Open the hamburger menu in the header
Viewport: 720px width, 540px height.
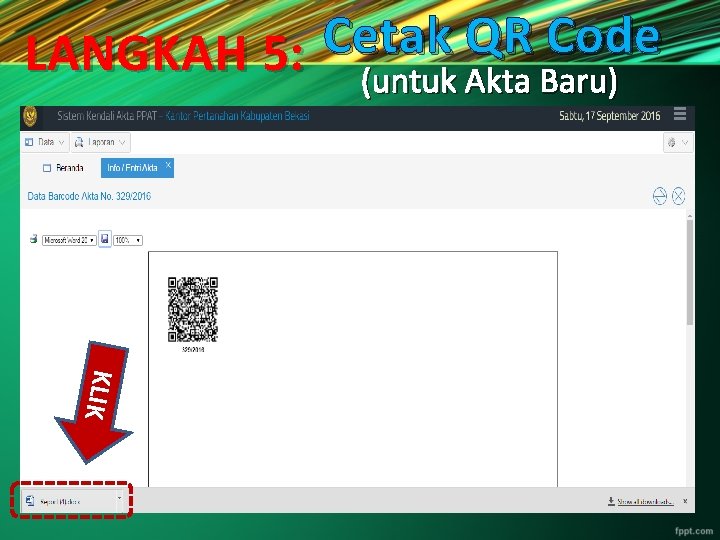click(x=680, y=113)
